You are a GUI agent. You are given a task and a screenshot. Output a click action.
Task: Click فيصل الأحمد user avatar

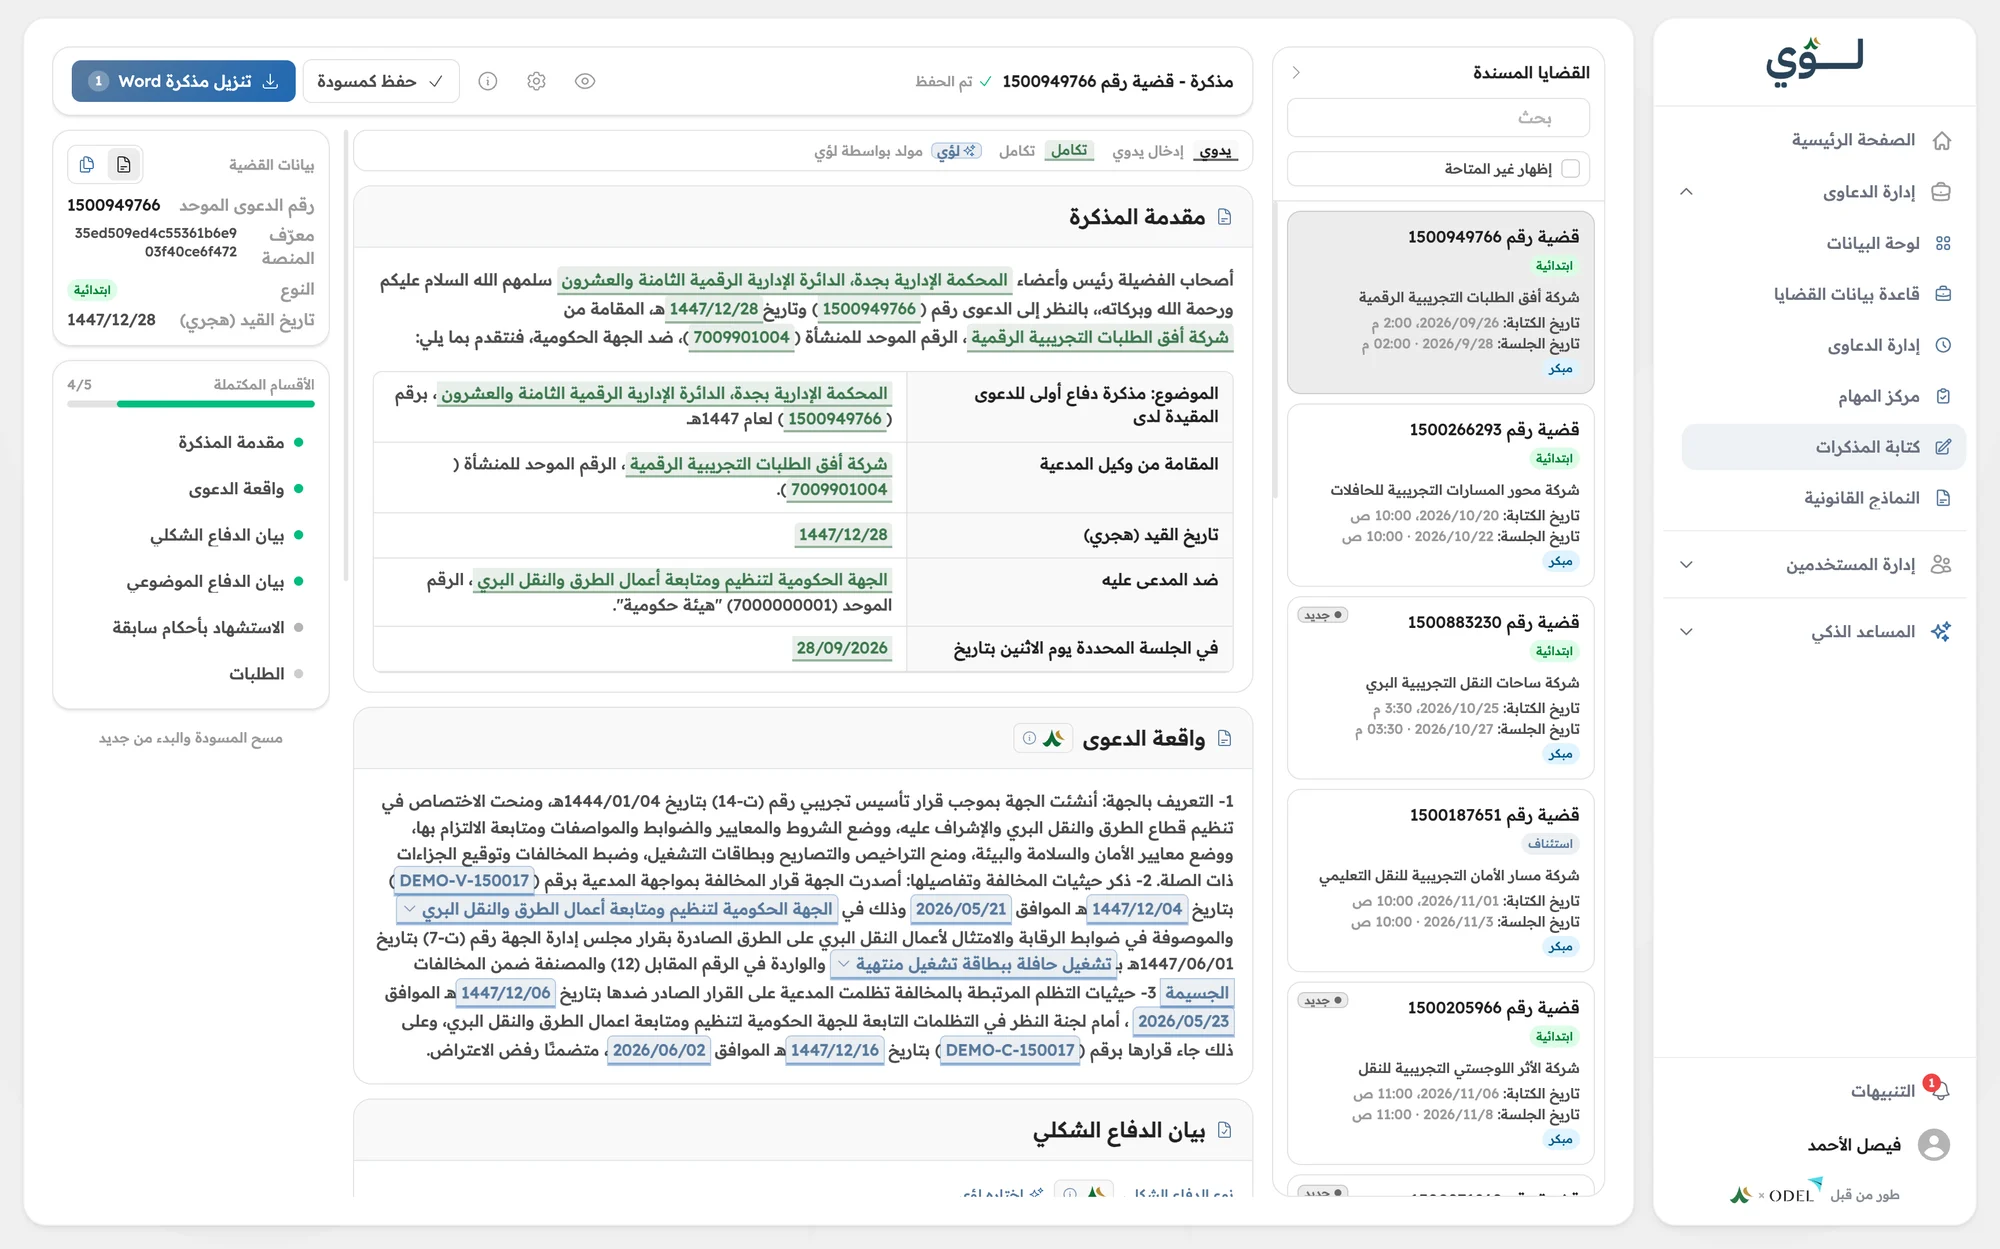pos(1934,1144)
